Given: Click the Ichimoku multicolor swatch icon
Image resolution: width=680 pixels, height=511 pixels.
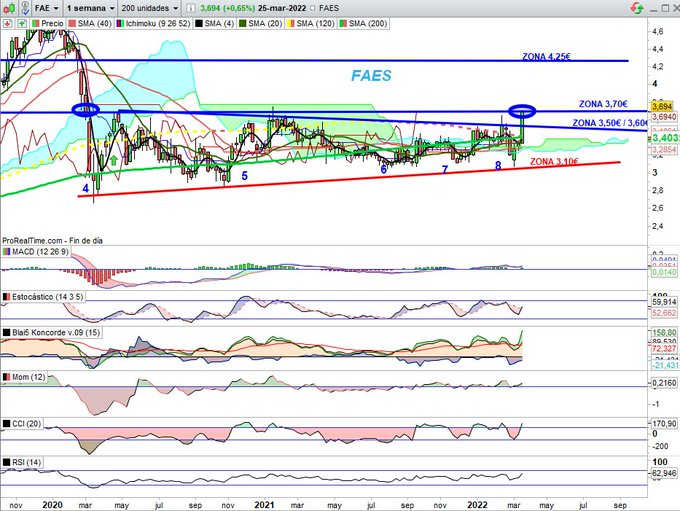Looking at the screenshot, I should tap(121, 23).
